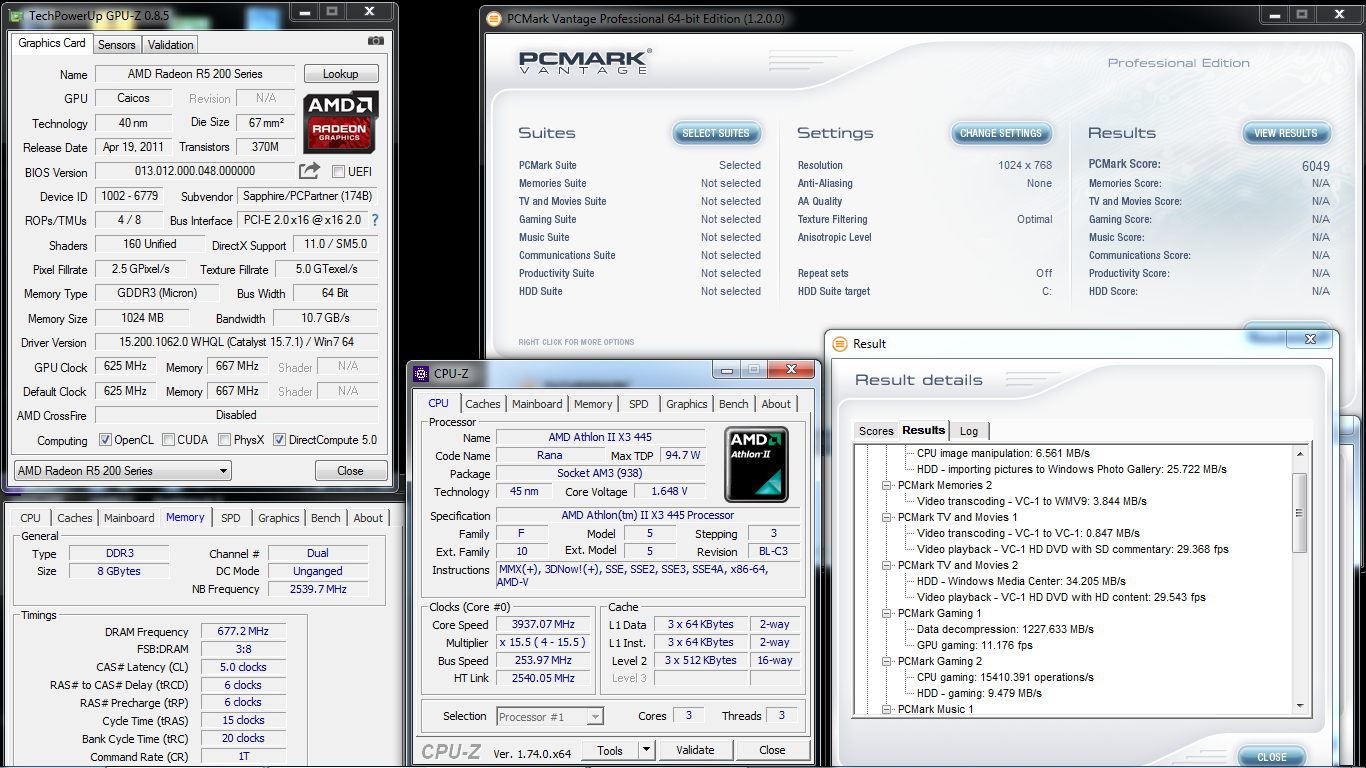This screenshot has height=768, width=1366.
Task: Open the AMD Radeon R5 200 Series dropdown
Action: tap(122, 470)
